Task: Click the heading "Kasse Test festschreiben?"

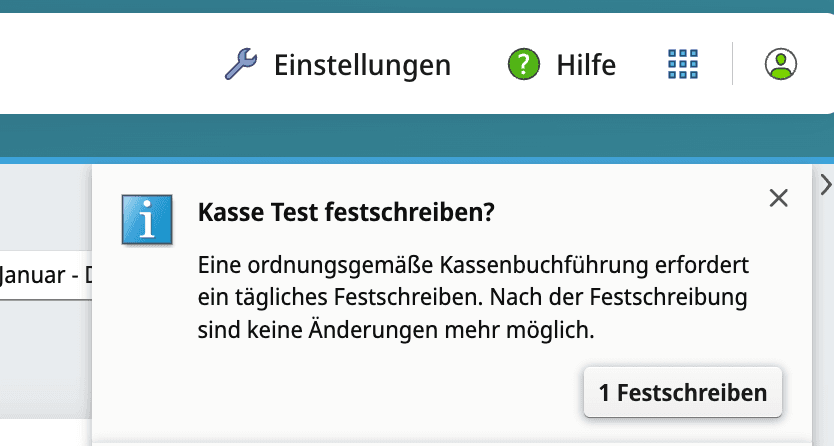Action: coord(347,213)
